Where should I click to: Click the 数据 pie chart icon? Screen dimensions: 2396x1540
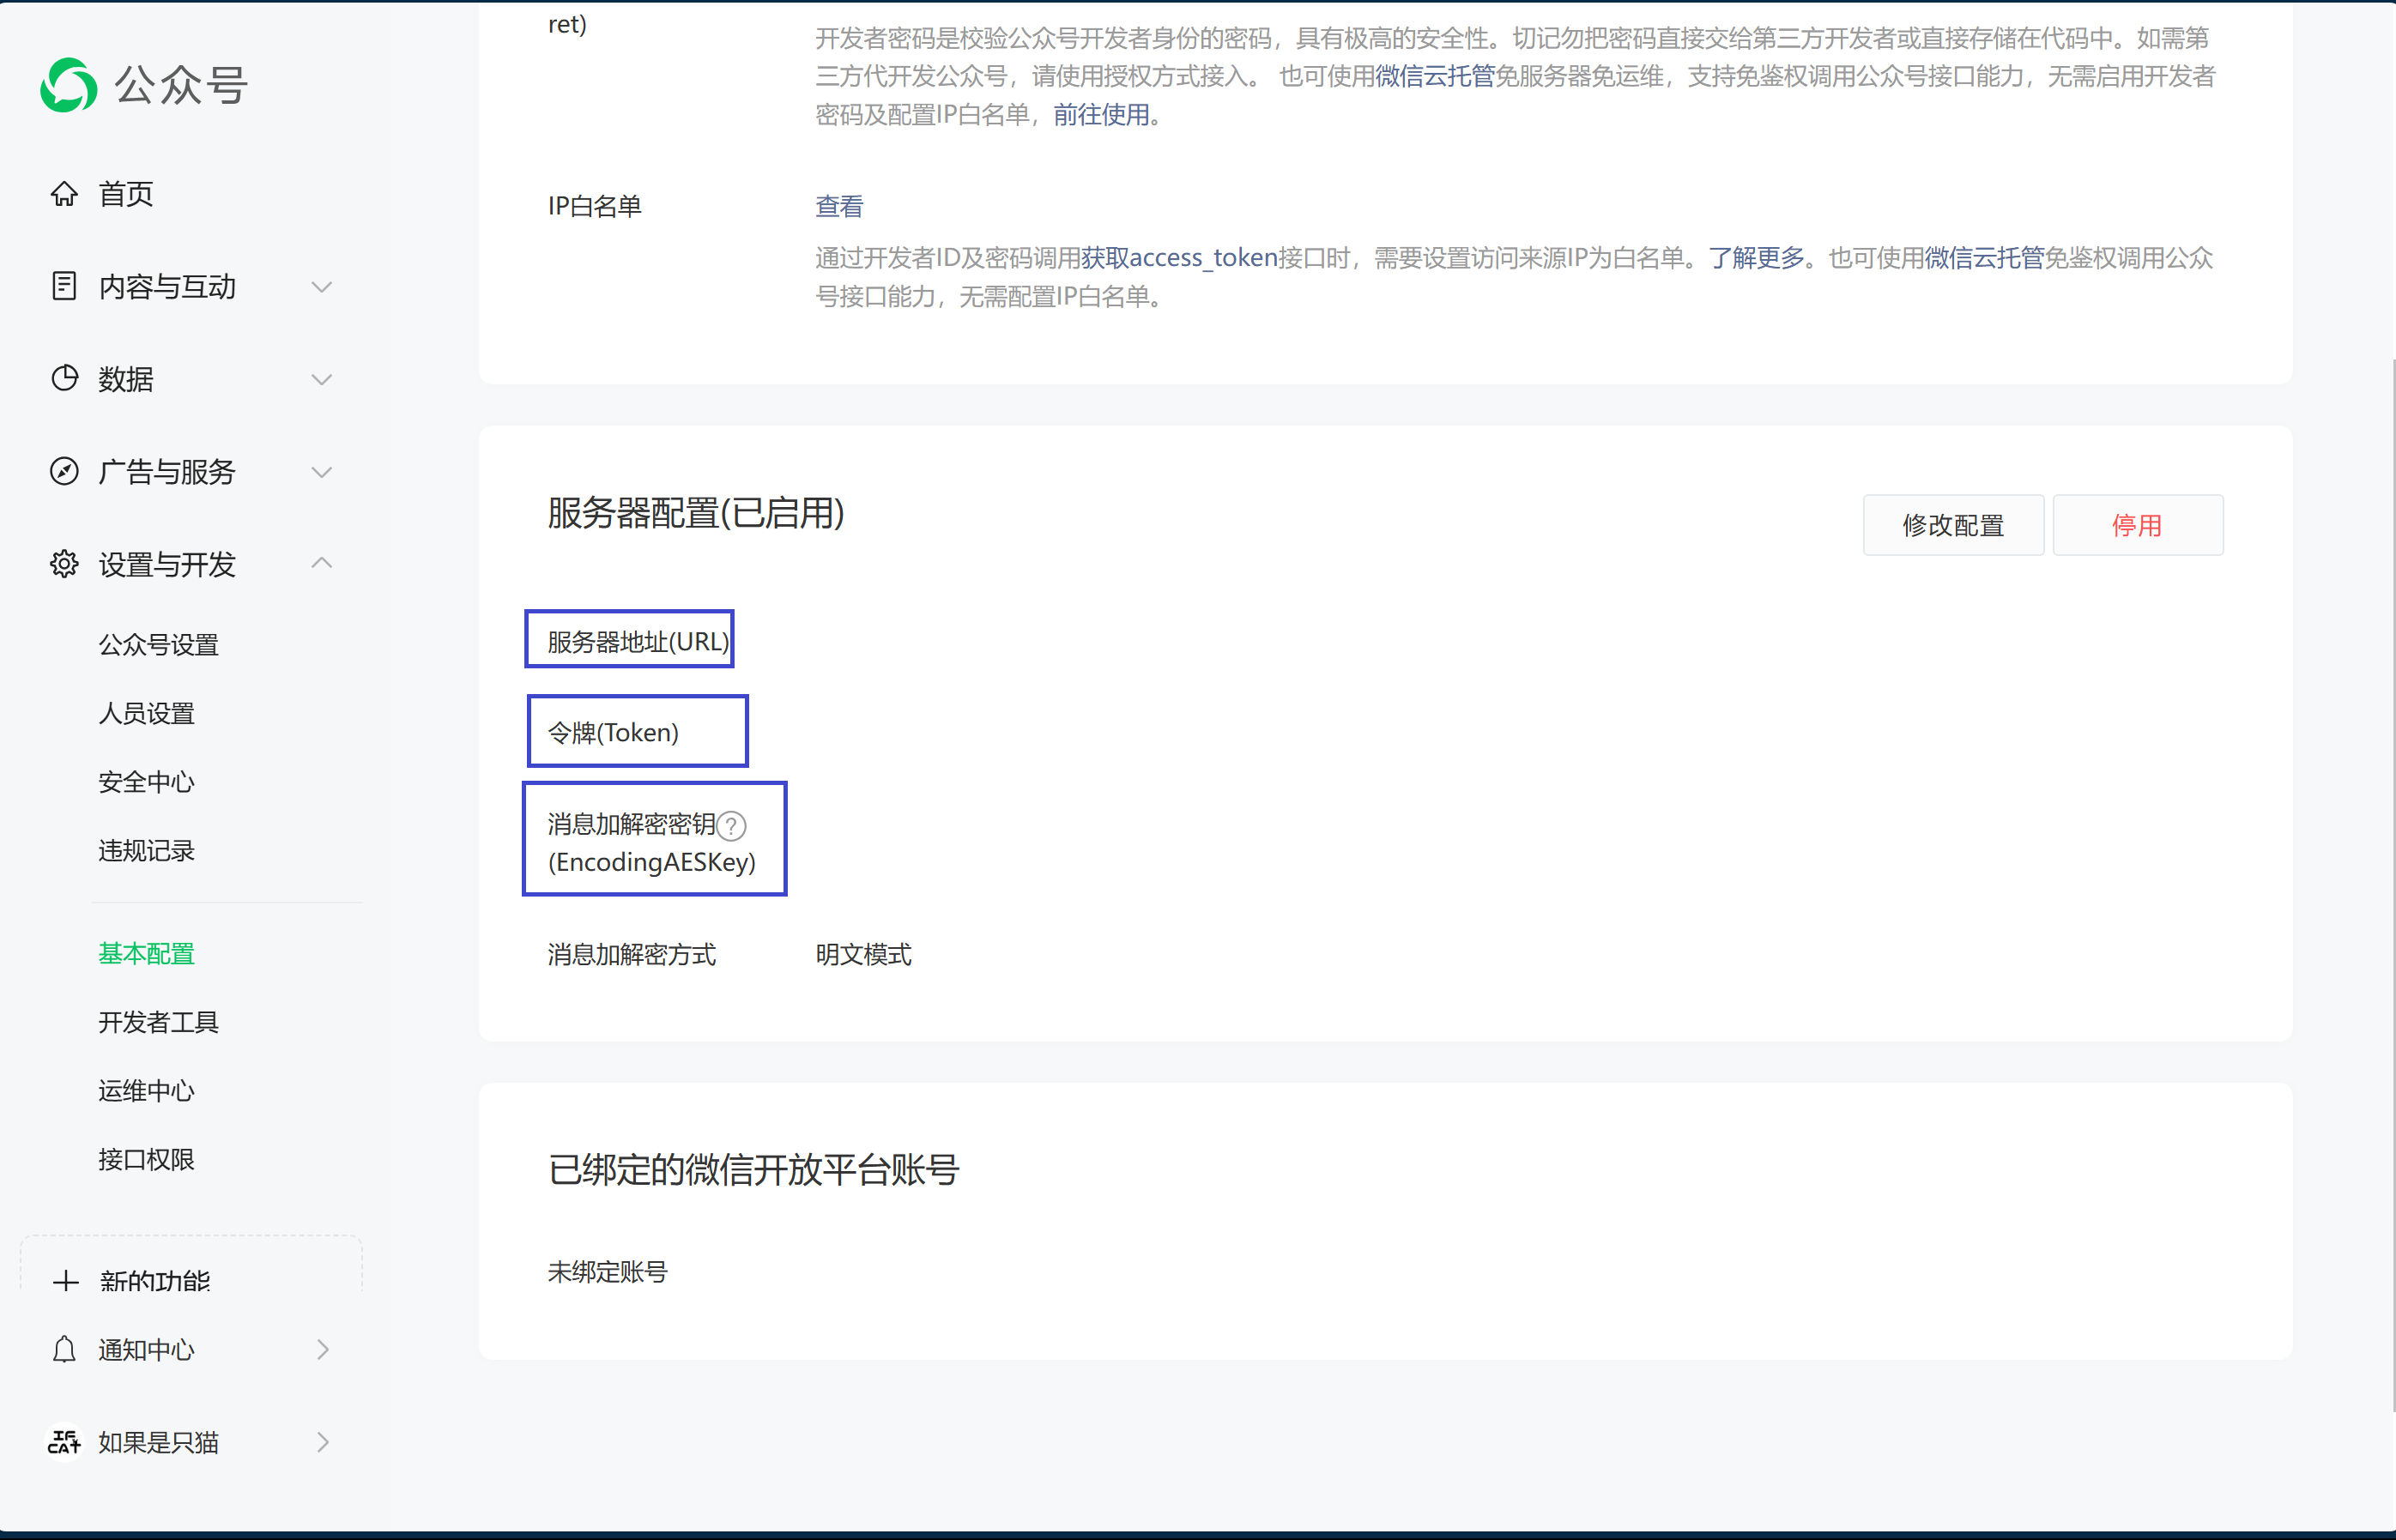[x=64, y=378]
